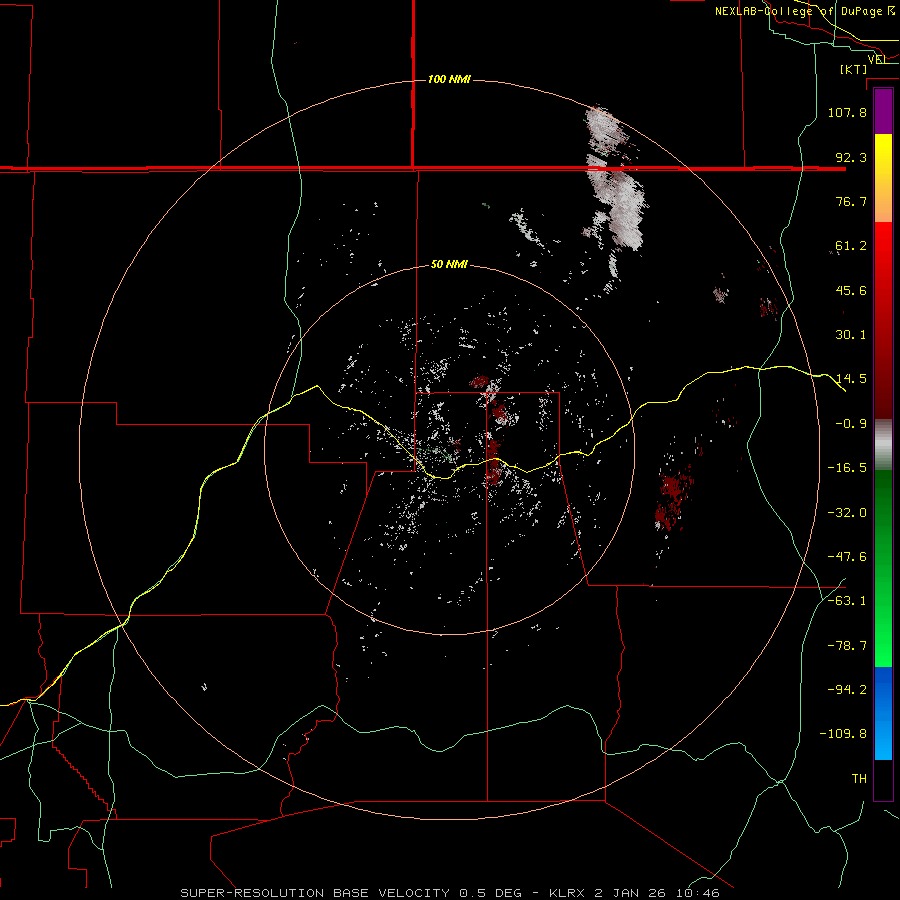Click the 107.8 value on velocity scale
This screenshot has width=900, height=900.
(x=847, y=112)
